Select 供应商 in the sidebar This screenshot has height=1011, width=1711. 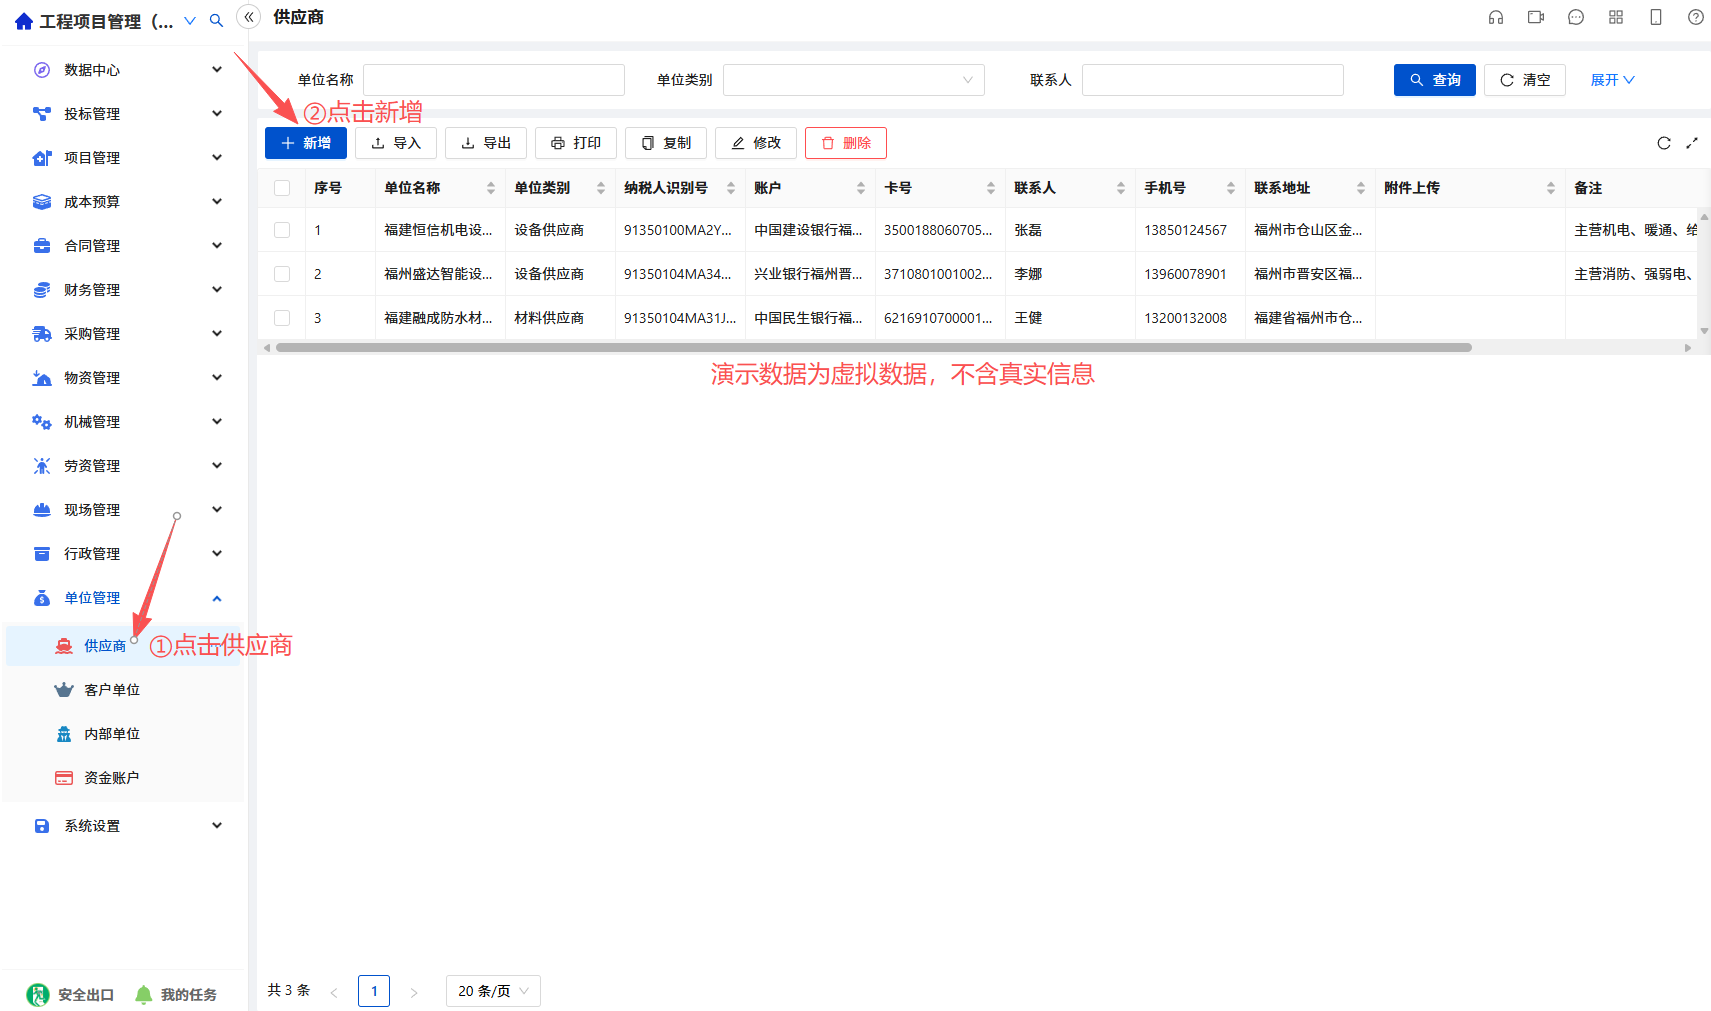[x=124, y=646]
